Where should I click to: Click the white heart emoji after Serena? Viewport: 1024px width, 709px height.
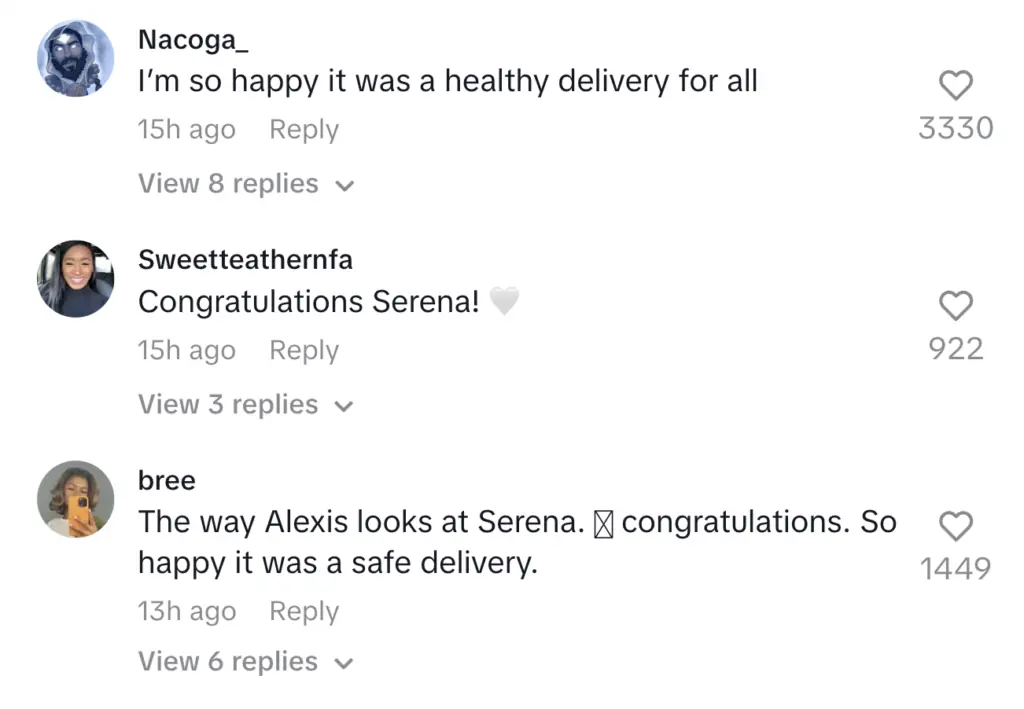[x=505, y=302]
